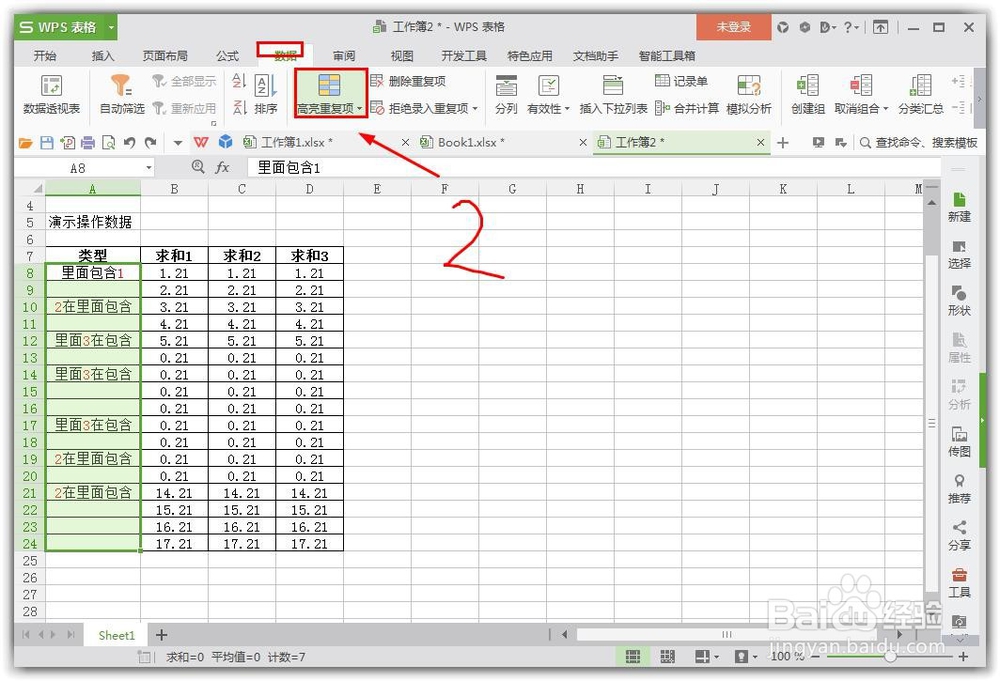1000x681 pixels.
Task: Click the Not Logged In (未登录) button
Action: (x=733, y=27)
